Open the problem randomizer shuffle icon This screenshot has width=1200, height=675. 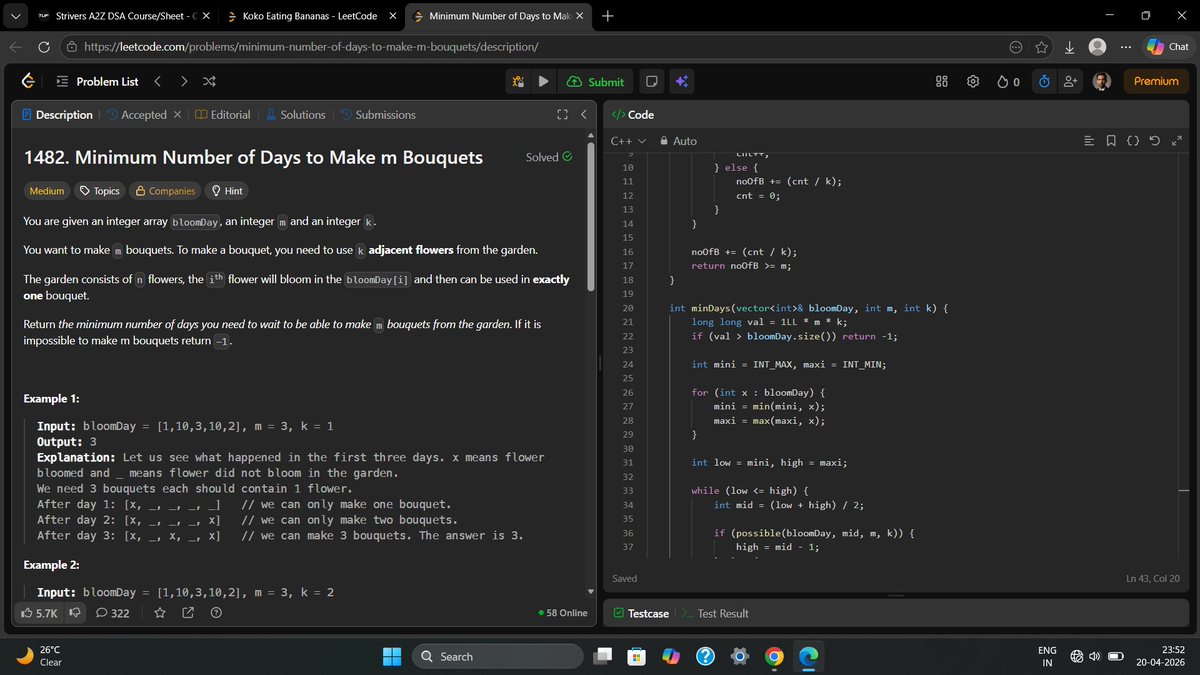click(x=209, y=81)
